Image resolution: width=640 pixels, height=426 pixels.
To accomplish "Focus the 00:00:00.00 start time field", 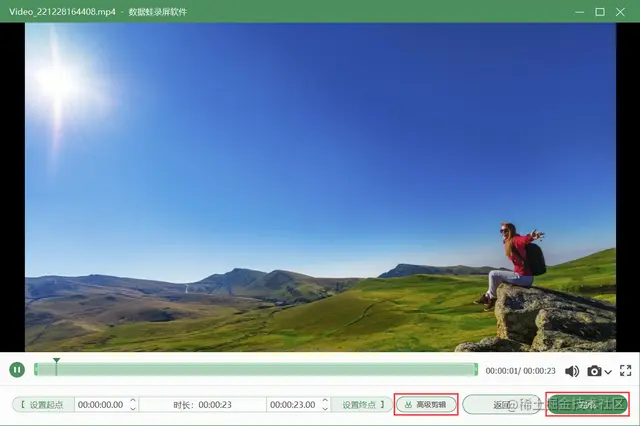I will [x=101, y=404].
